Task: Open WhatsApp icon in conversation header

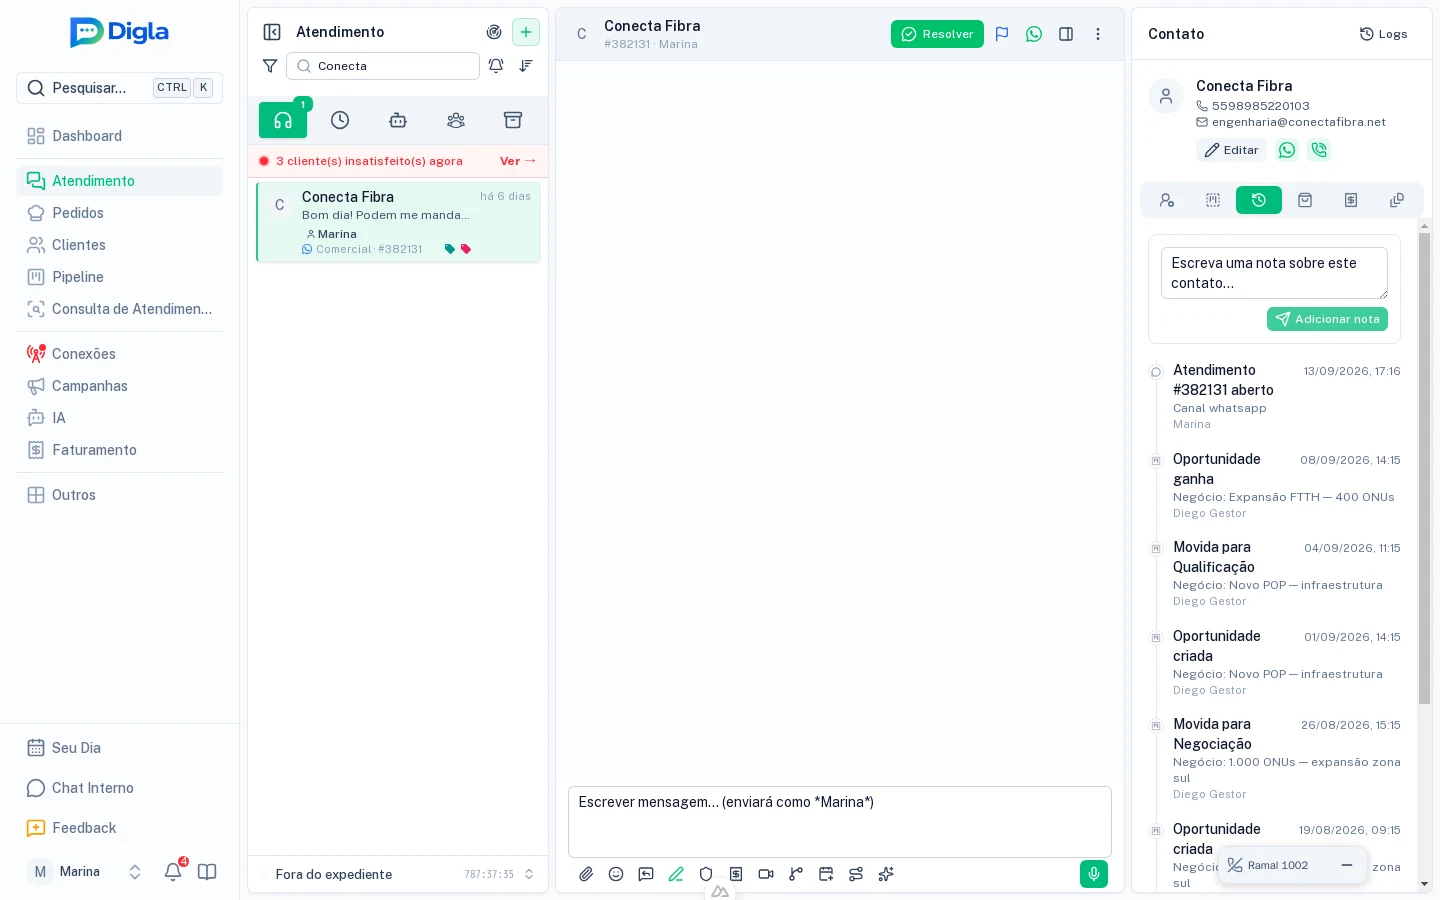Action: (1034, 34)
